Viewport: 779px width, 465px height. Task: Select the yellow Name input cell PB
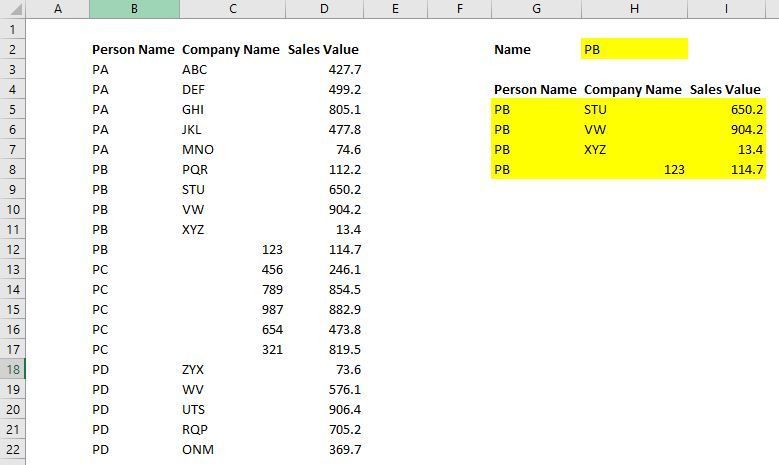(x=634, y=49)
